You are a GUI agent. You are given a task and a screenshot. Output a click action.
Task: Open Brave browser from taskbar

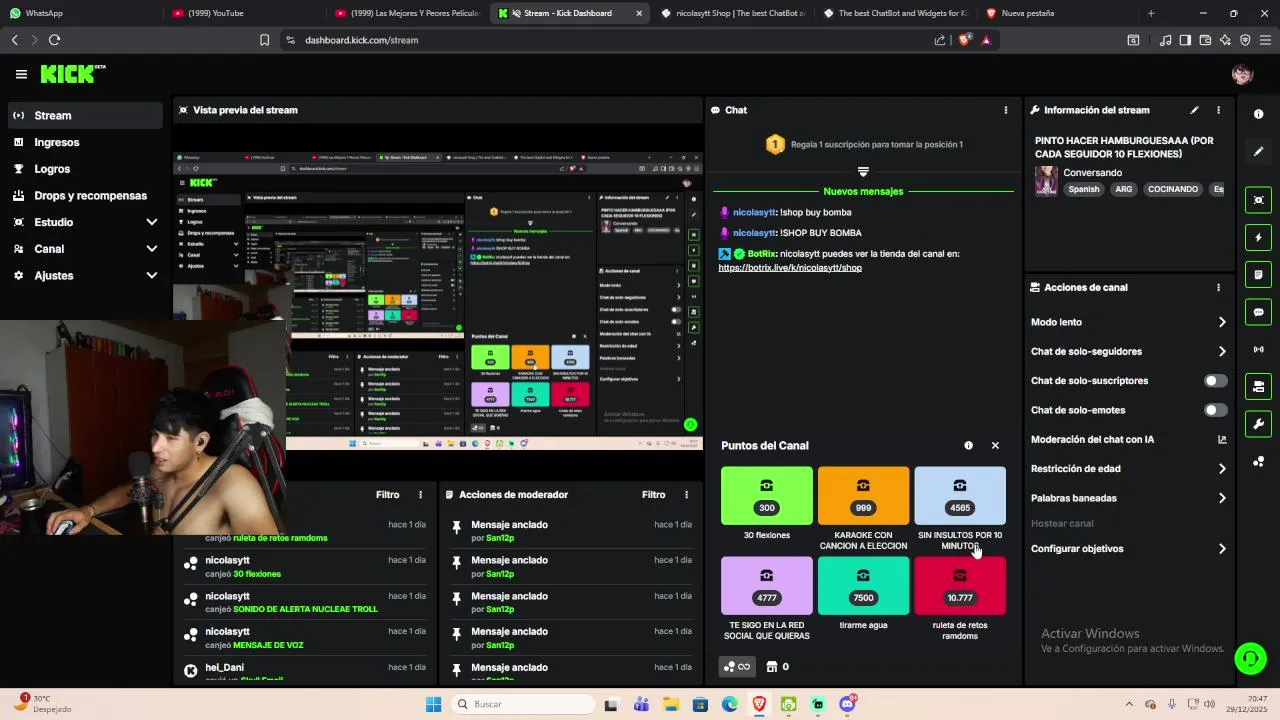coord(759,704)
